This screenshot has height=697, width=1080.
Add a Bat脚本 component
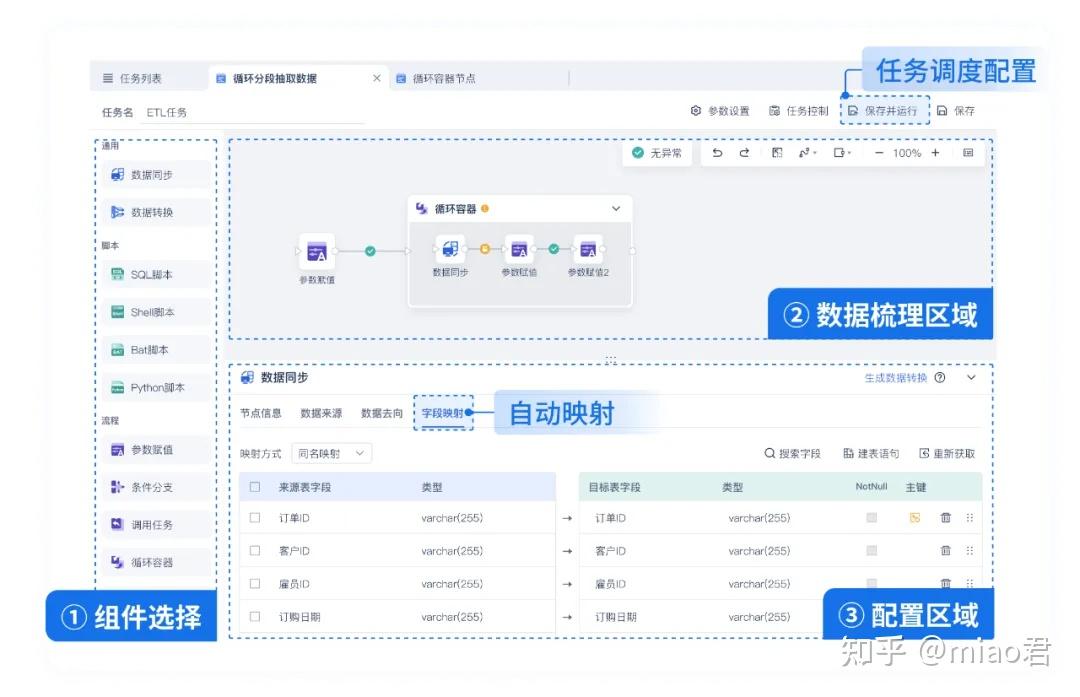pyautogui.click(x=156, y=350)
